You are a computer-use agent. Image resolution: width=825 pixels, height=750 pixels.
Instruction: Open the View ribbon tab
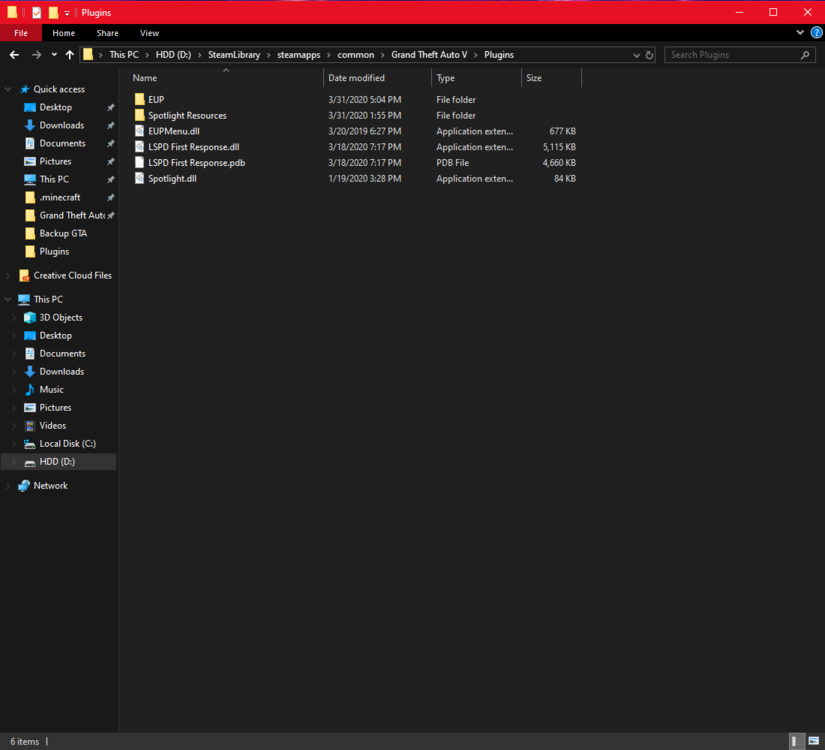point(149,33)
